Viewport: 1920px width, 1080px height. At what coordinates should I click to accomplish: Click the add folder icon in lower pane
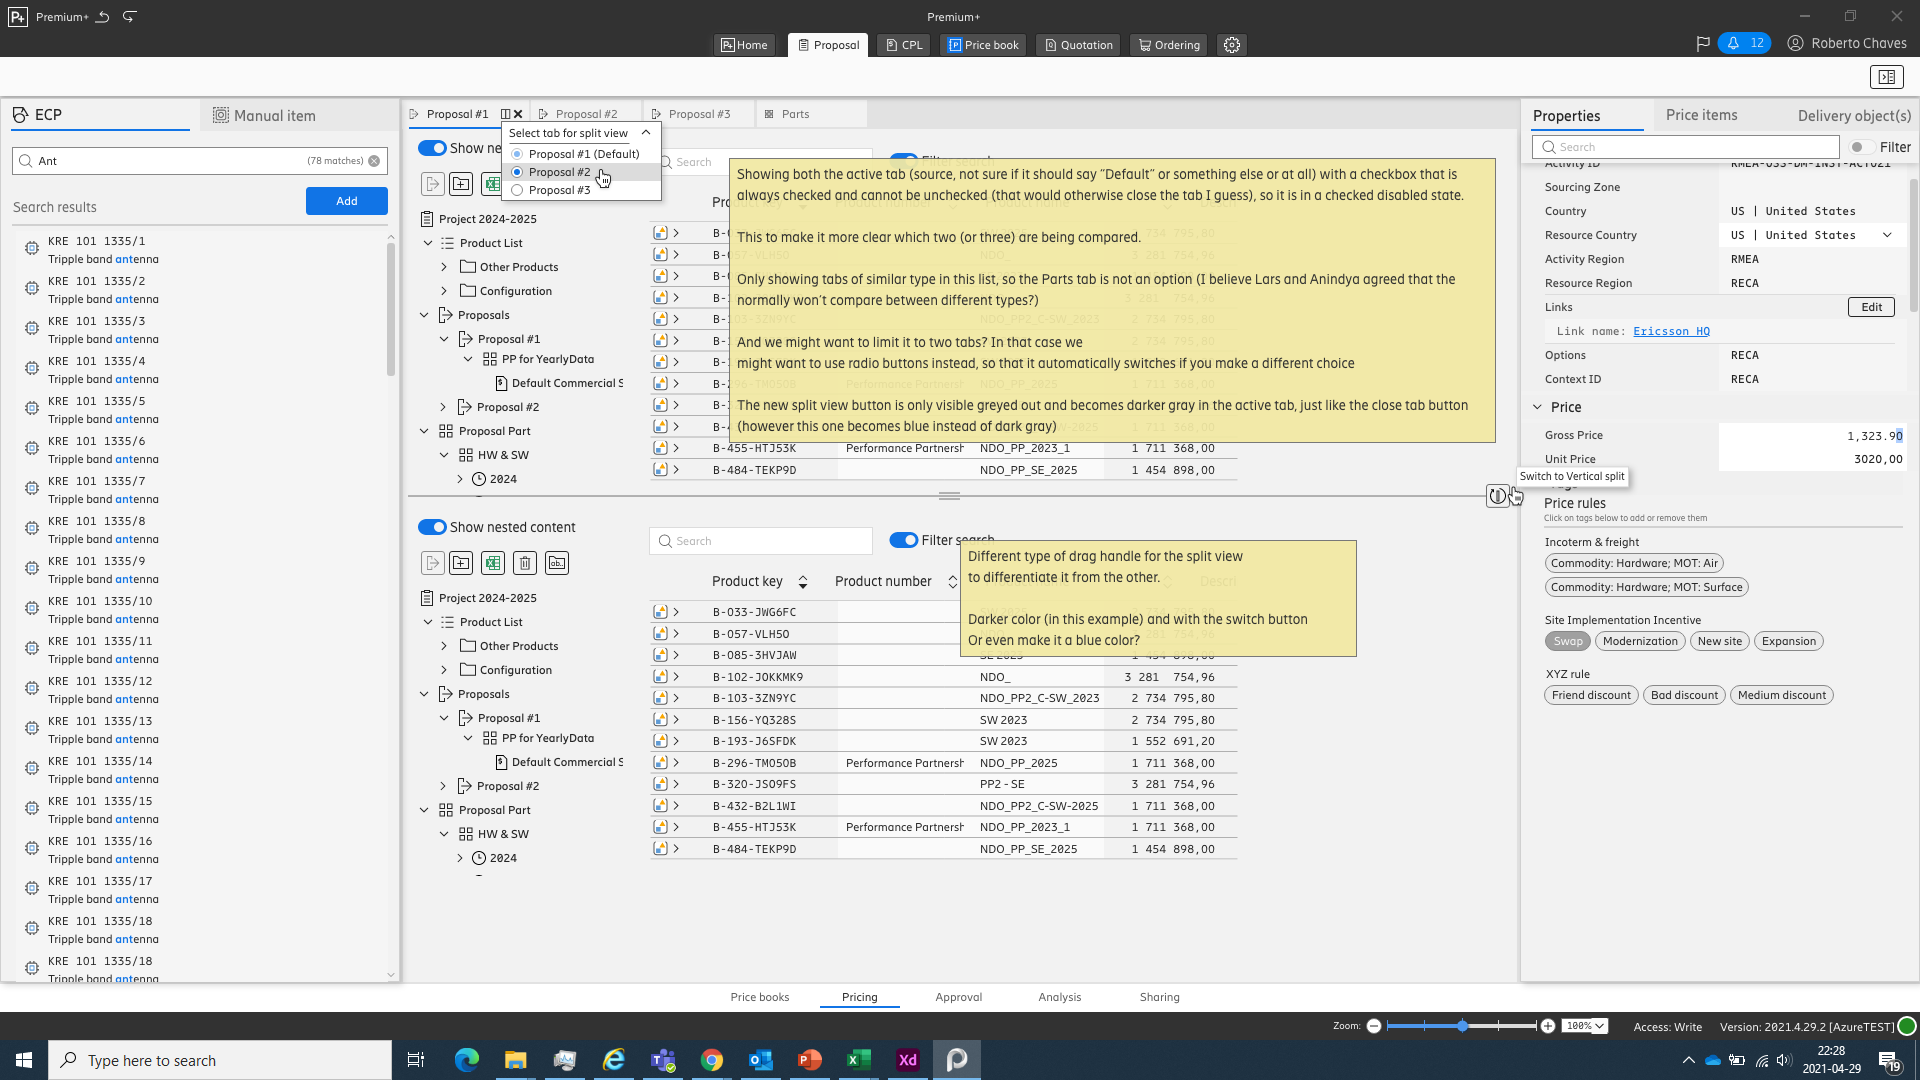[x=461, y=563]
